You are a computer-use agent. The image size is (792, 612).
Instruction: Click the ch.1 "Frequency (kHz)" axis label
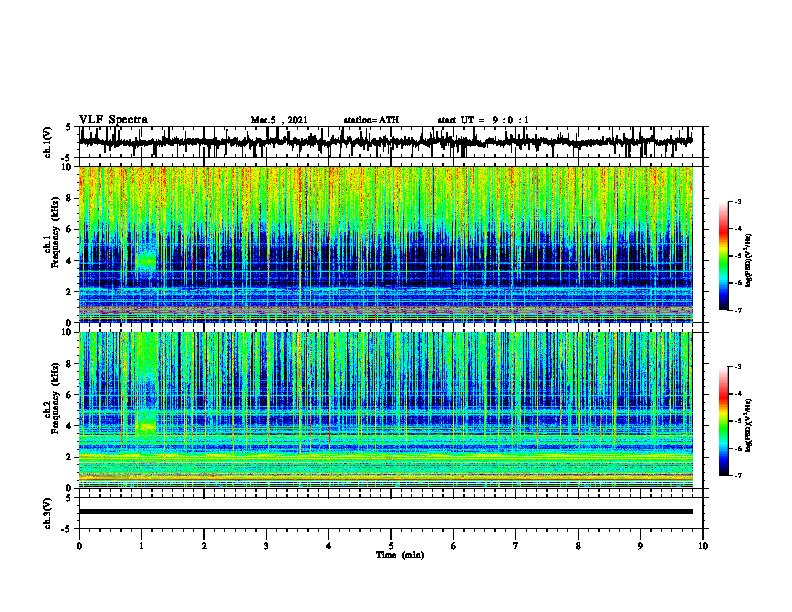55,233
